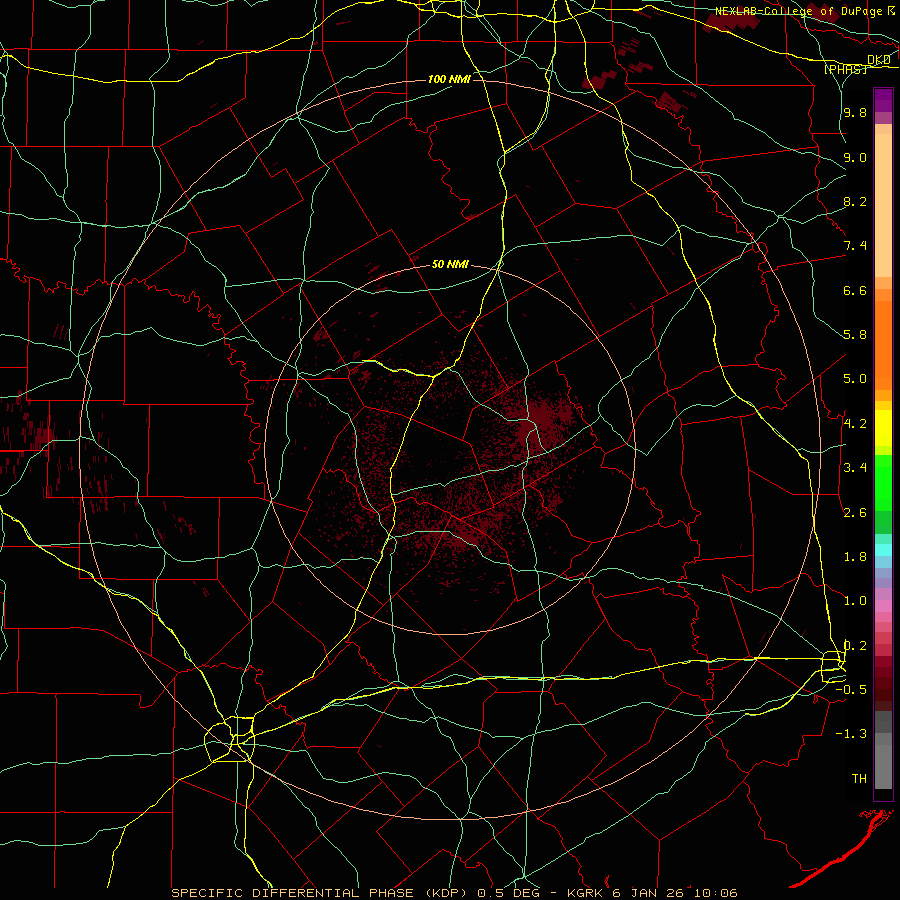This screenshot has width=900, height=900.
Task: Click the 5.8 legend value
Action: (x=855, y=335)
